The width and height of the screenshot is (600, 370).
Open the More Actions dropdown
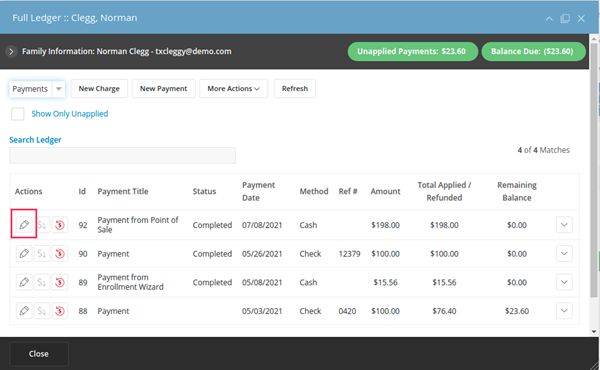point(233,88)
